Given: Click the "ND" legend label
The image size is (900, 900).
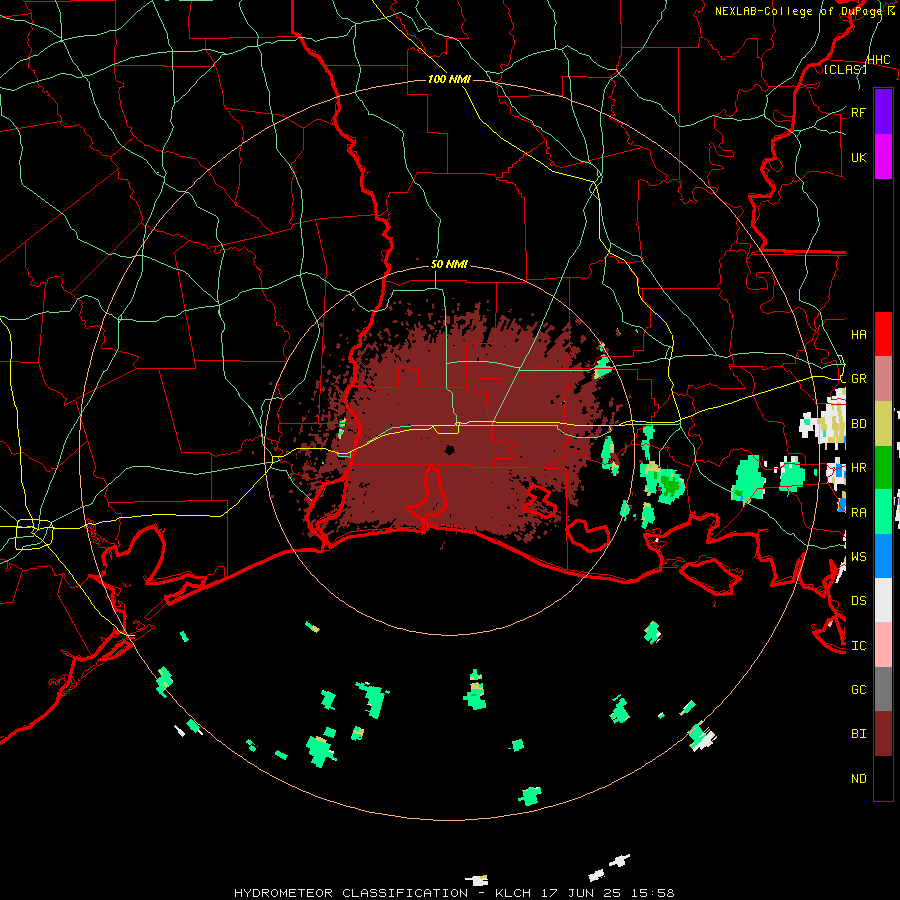Looking at the screenshot, I should coord(858,779).
